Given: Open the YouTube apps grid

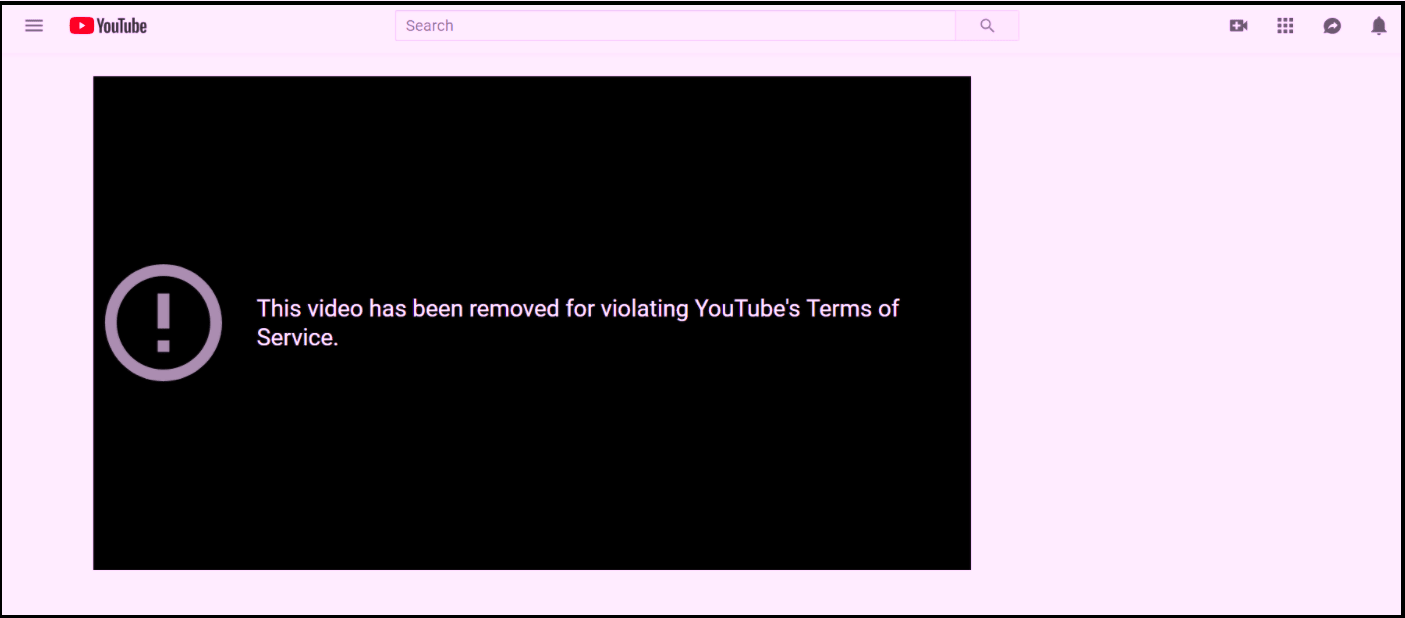Looking at the screenshot, I should click(1285, 26).
